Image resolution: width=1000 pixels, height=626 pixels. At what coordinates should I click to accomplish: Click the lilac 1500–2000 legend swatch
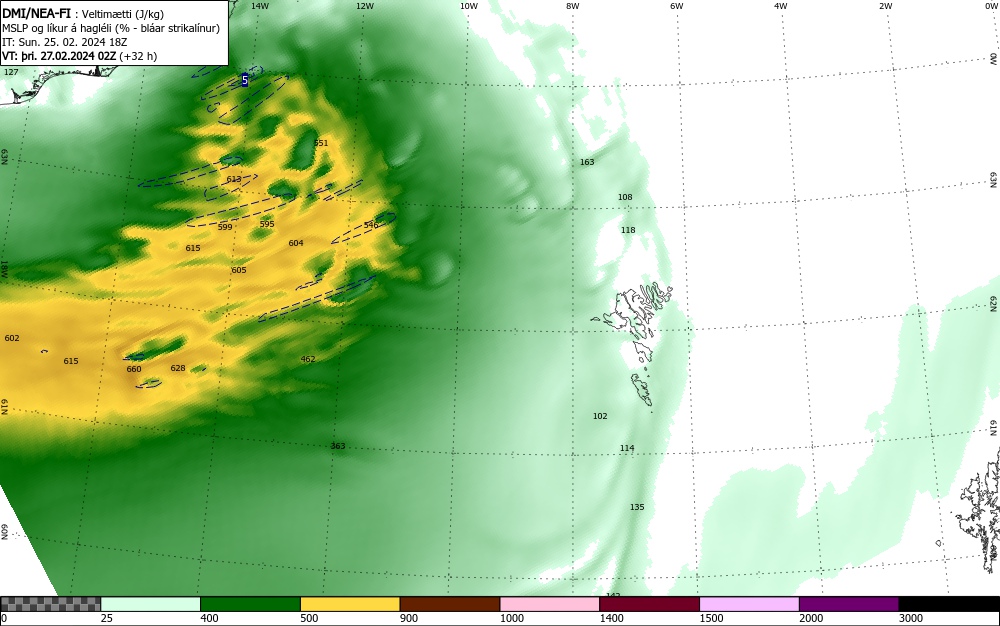749,604
